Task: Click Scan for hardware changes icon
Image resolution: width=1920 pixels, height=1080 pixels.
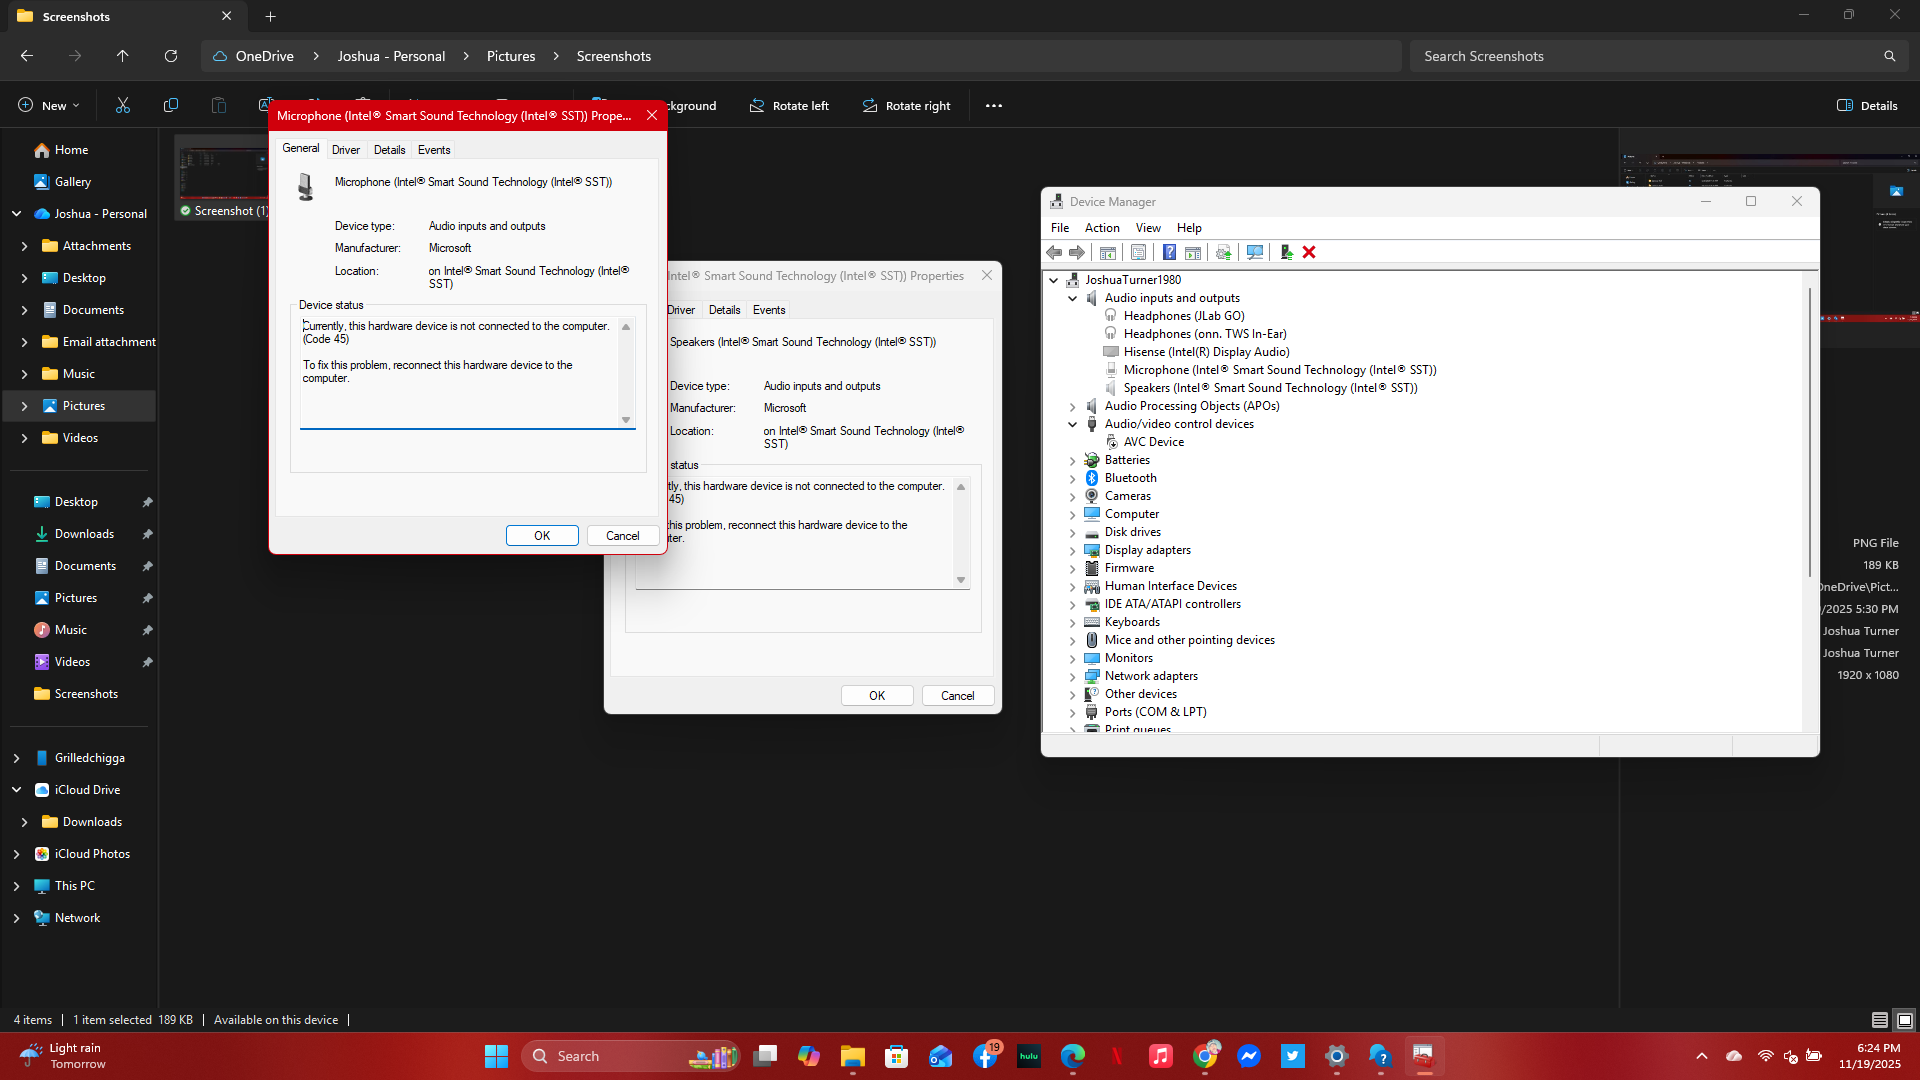Action: click(x=1253, y=252)
